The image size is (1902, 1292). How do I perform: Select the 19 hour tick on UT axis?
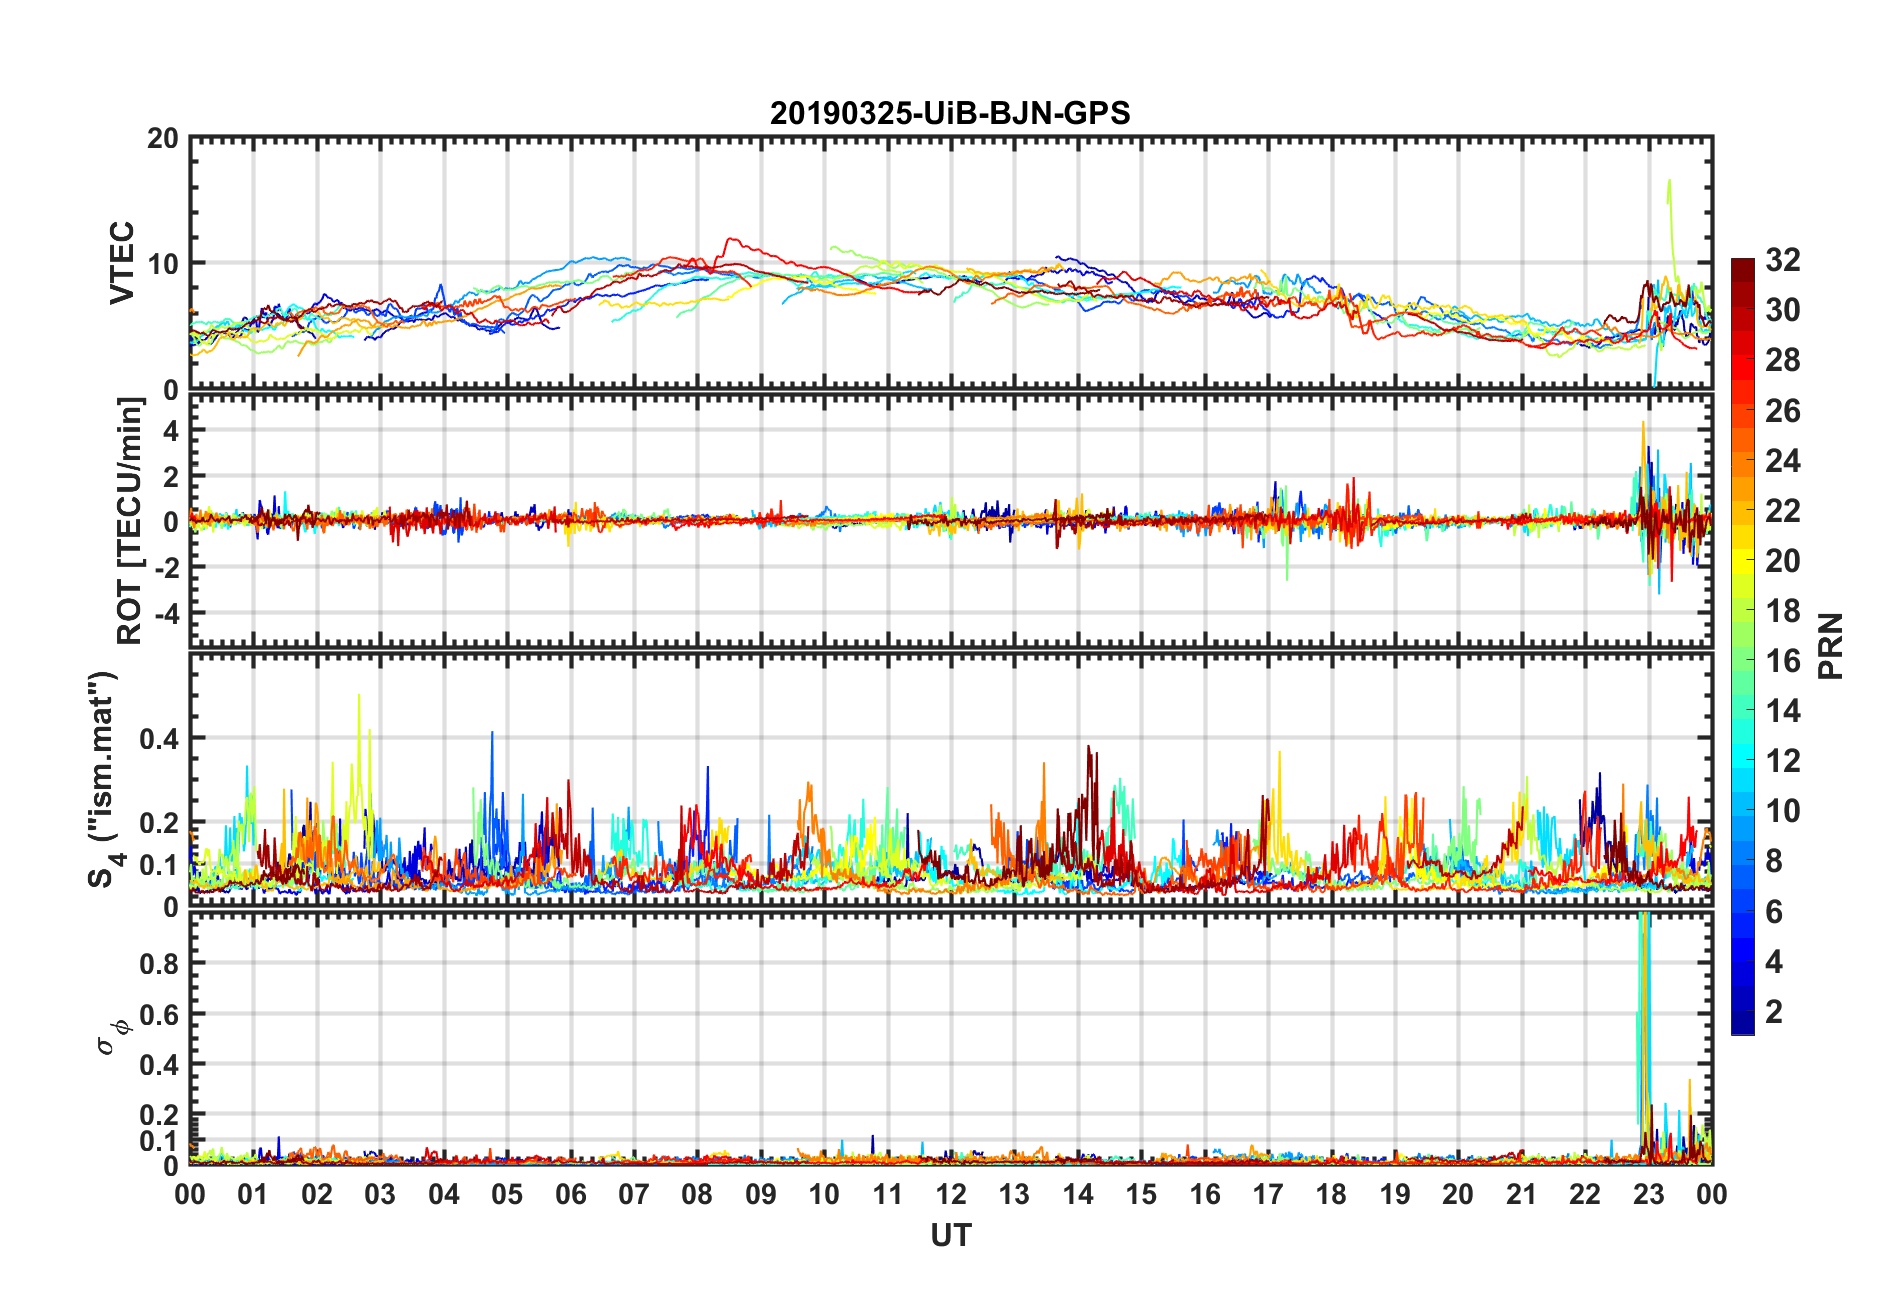pyautogui.click(x=1395, y=1195)
